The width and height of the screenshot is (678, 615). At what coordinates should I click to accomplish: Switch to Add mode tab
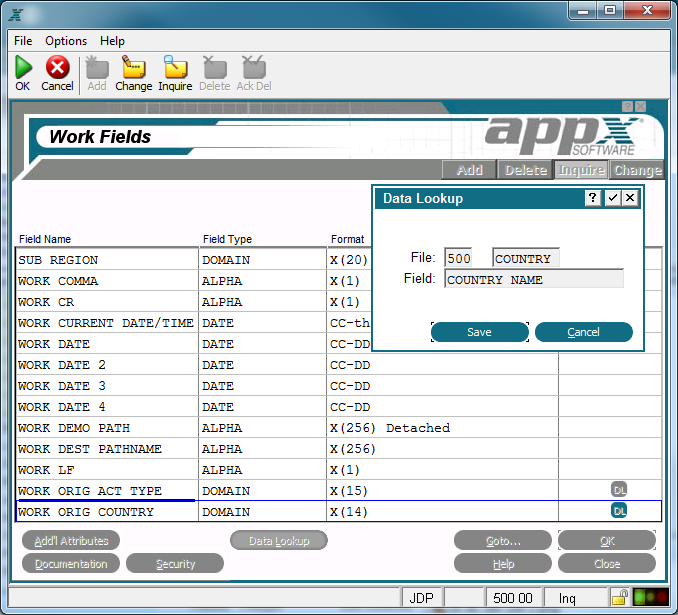coord(469,170)
